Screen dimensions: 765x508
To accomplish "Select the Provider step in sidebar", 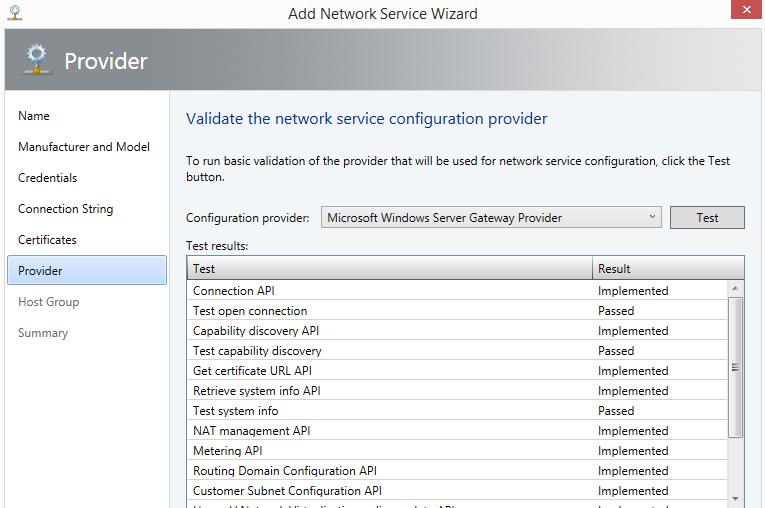I will 86,271.
